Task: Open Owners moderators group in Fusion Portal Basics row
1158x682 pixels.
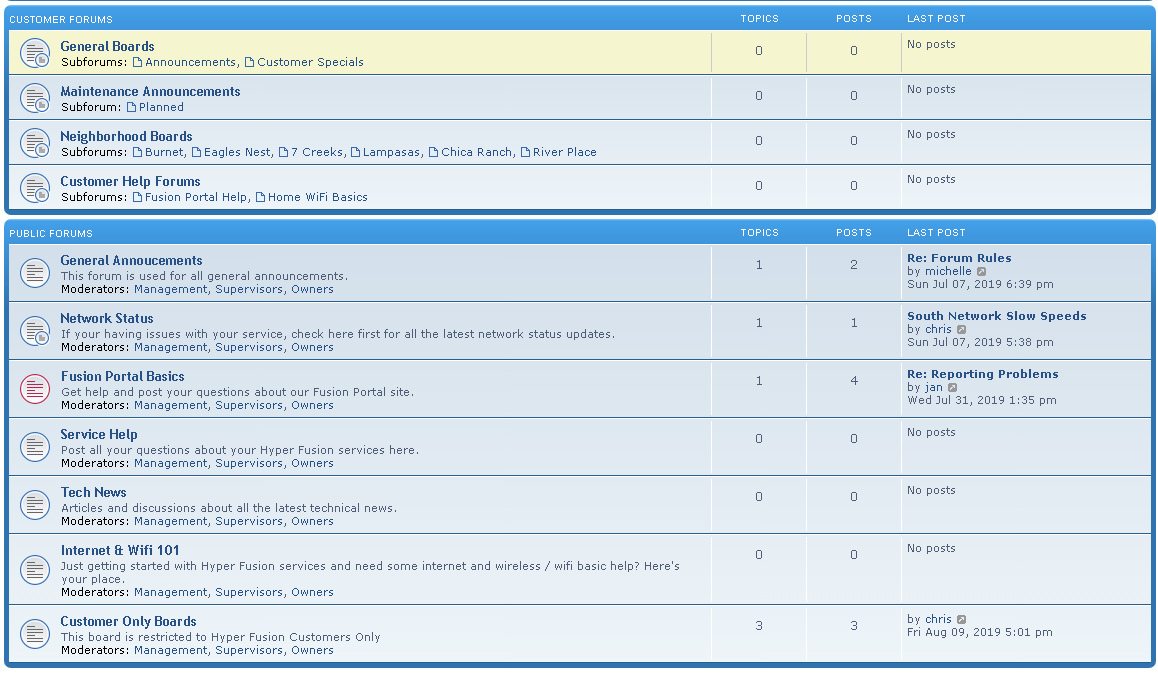Action: (x=312, y=406)
